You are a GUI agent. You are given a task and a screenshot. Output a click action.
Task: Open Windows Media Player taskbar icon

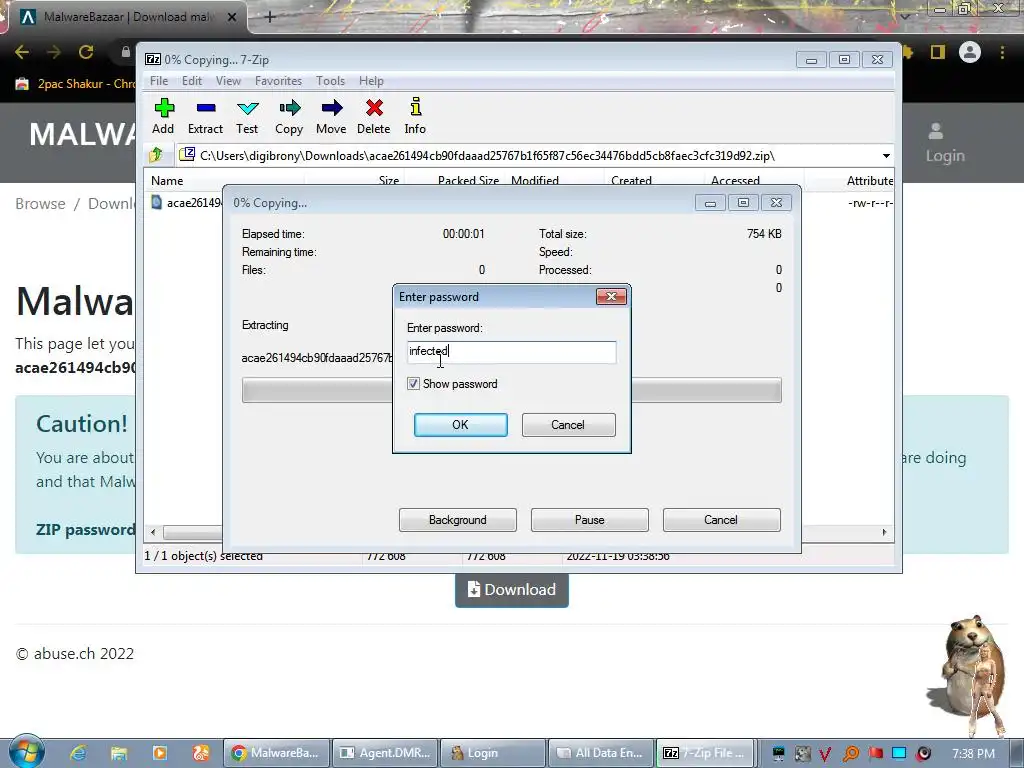160,753
